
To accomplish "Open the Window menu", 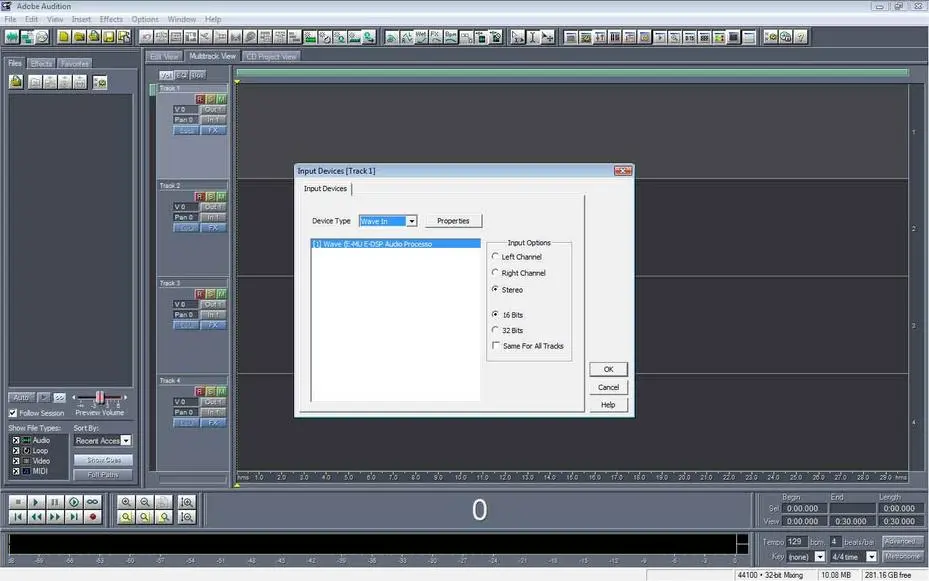I will (x=181, y=20).
